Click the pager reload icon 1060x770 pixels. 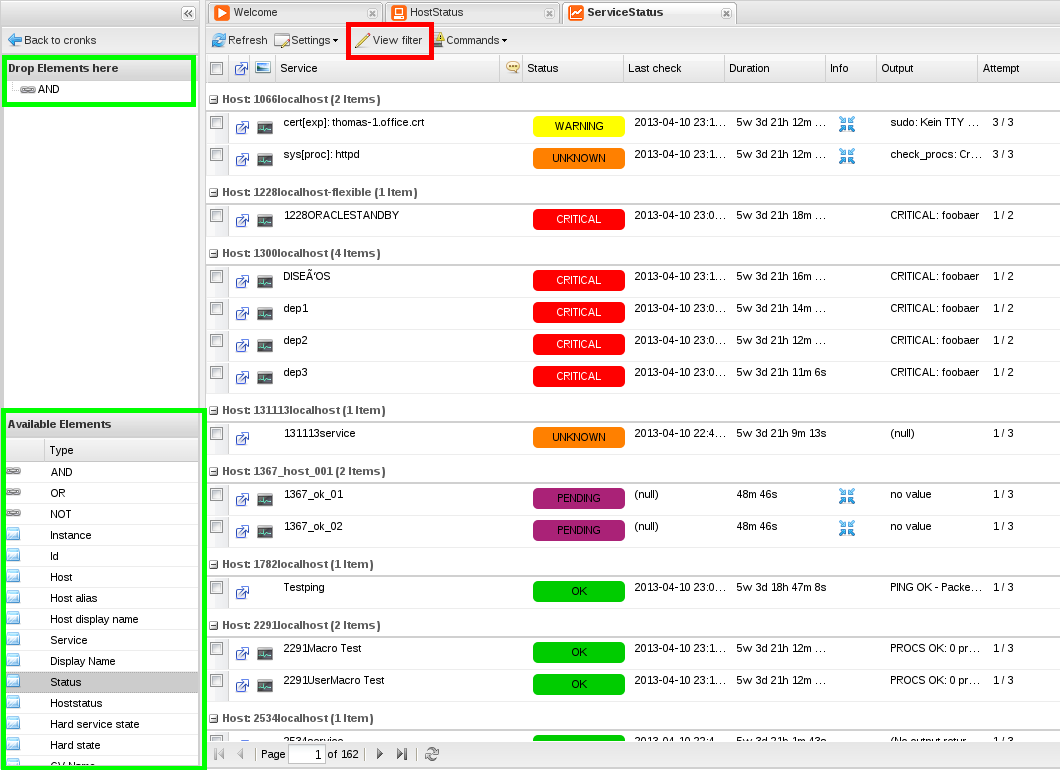click(432, 754)
